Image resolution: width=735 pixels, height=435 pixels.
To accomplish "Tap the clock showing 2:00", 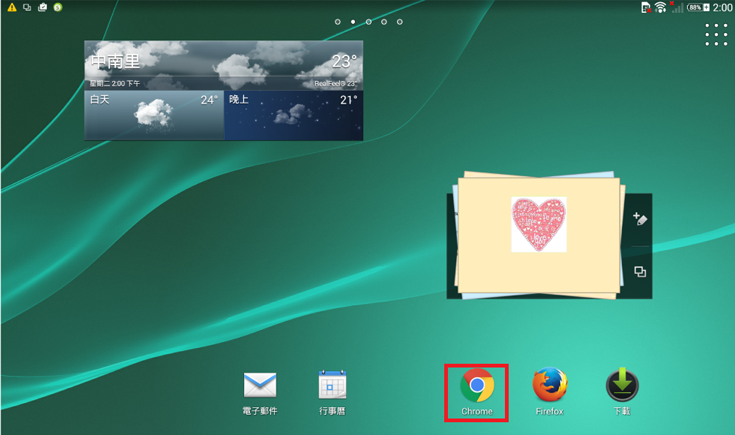I will (722, 7).
